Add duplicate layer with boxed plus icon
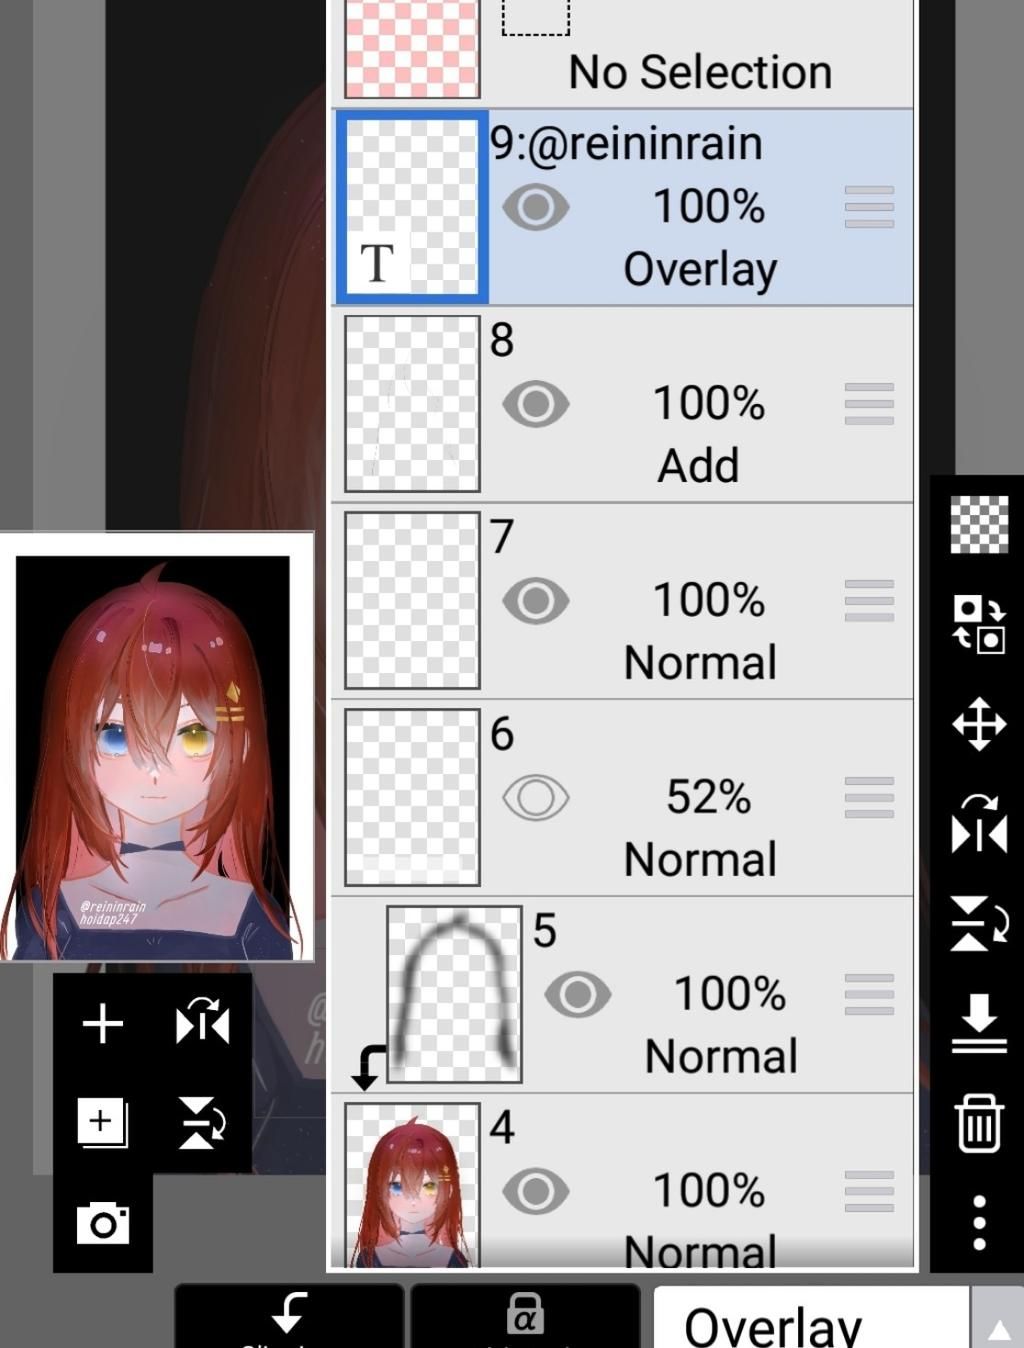This screenshot has width=1024, height=1348. pos(103,1122)
